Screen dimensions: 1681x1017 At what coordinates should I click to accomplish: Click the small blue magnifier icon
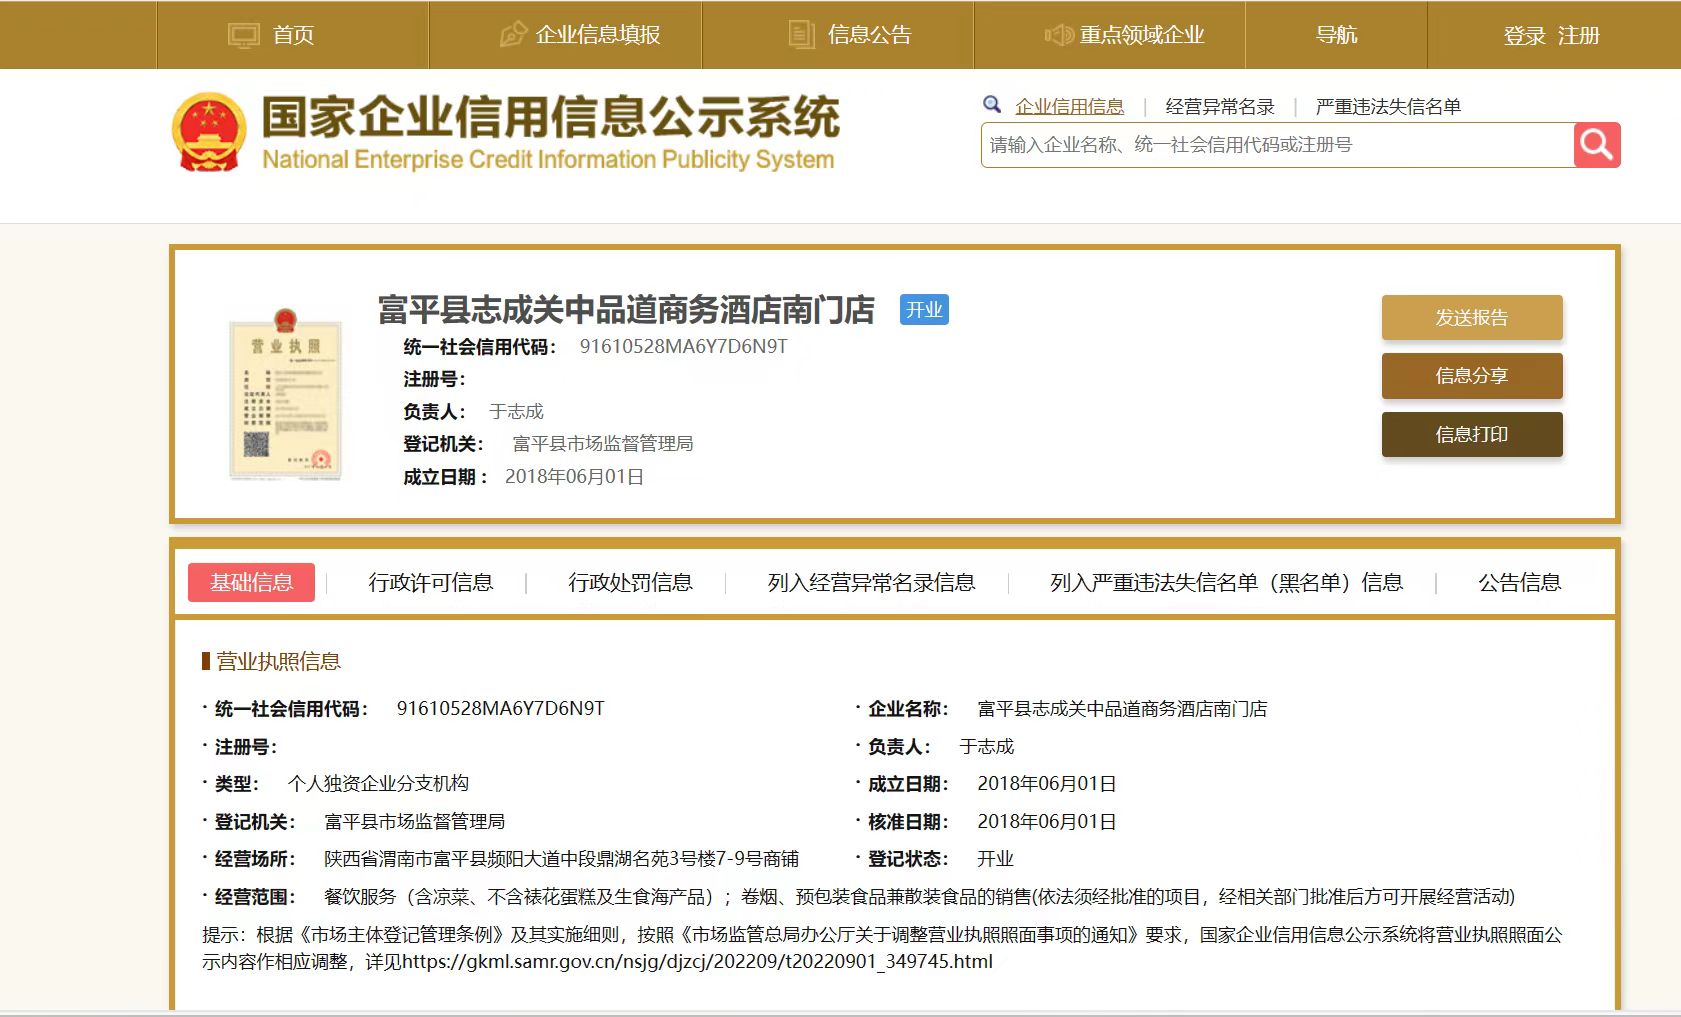coord(992,105)
